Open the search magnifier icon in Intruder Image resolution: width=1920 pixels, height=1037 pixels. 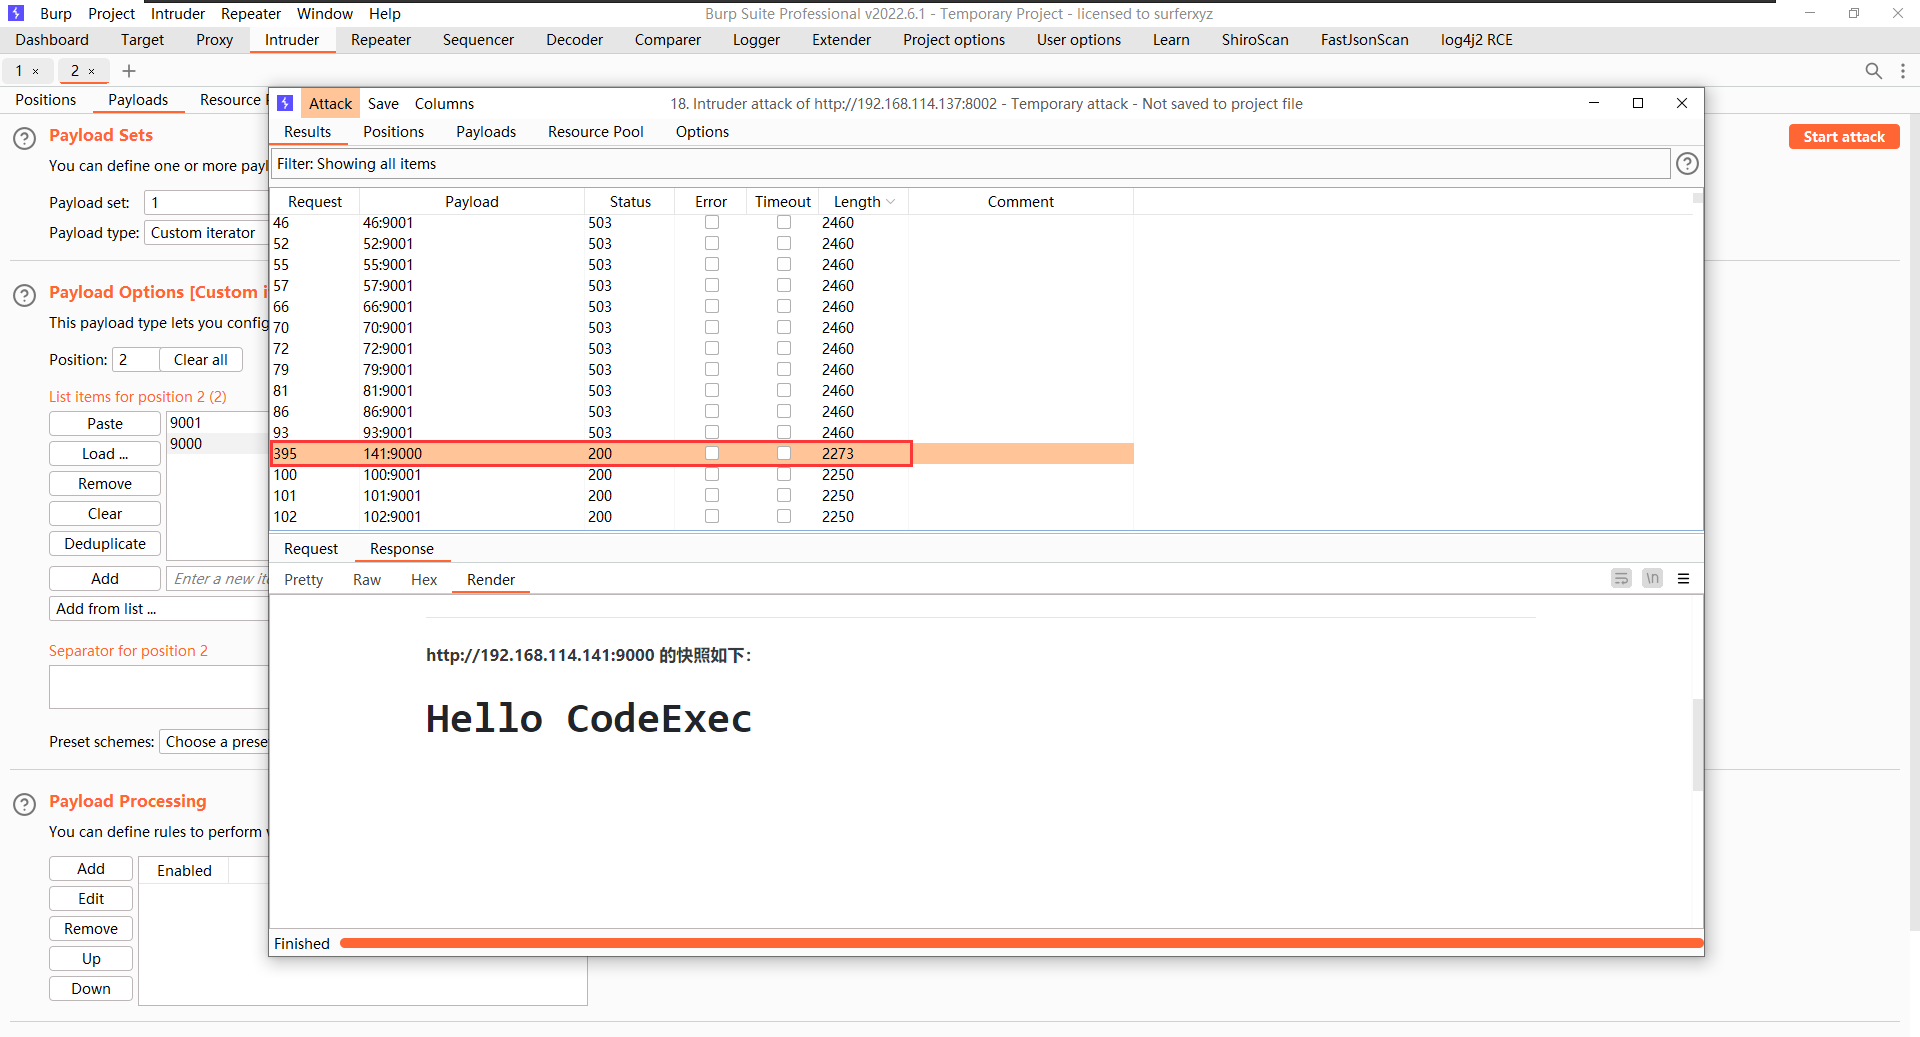(1873, 71)
